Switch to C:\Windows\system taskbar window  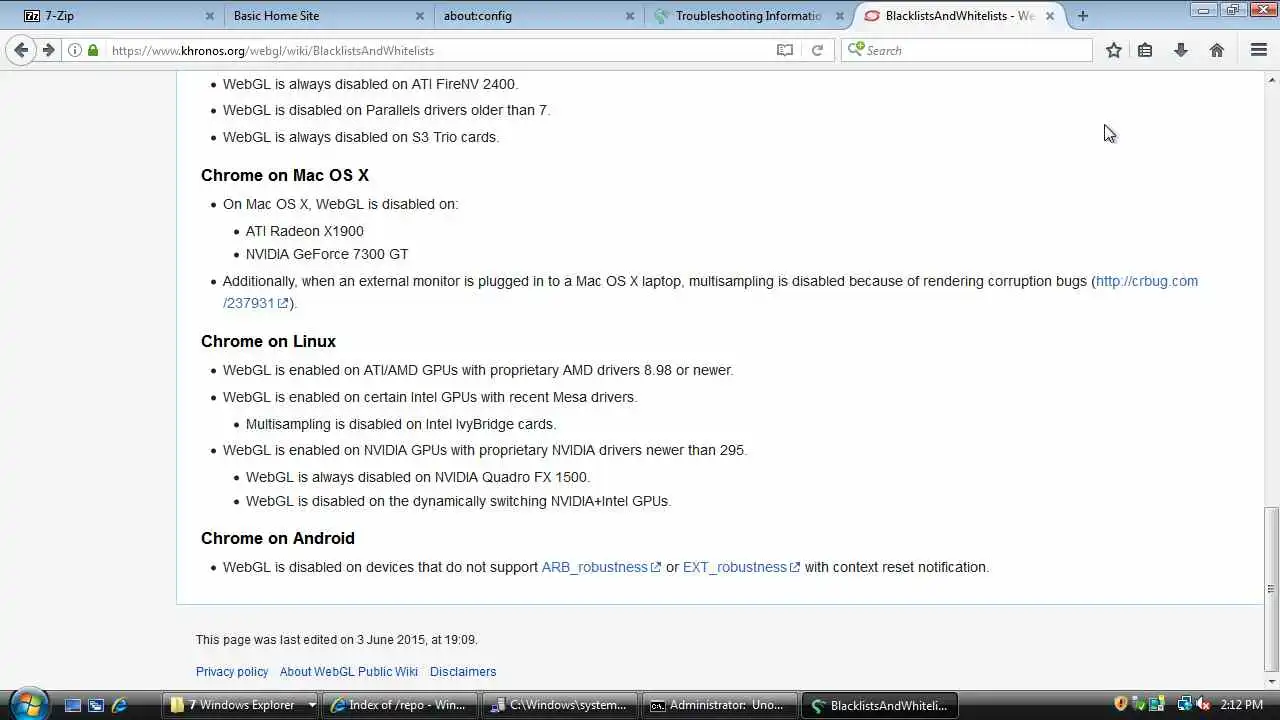tap(560, 705)
